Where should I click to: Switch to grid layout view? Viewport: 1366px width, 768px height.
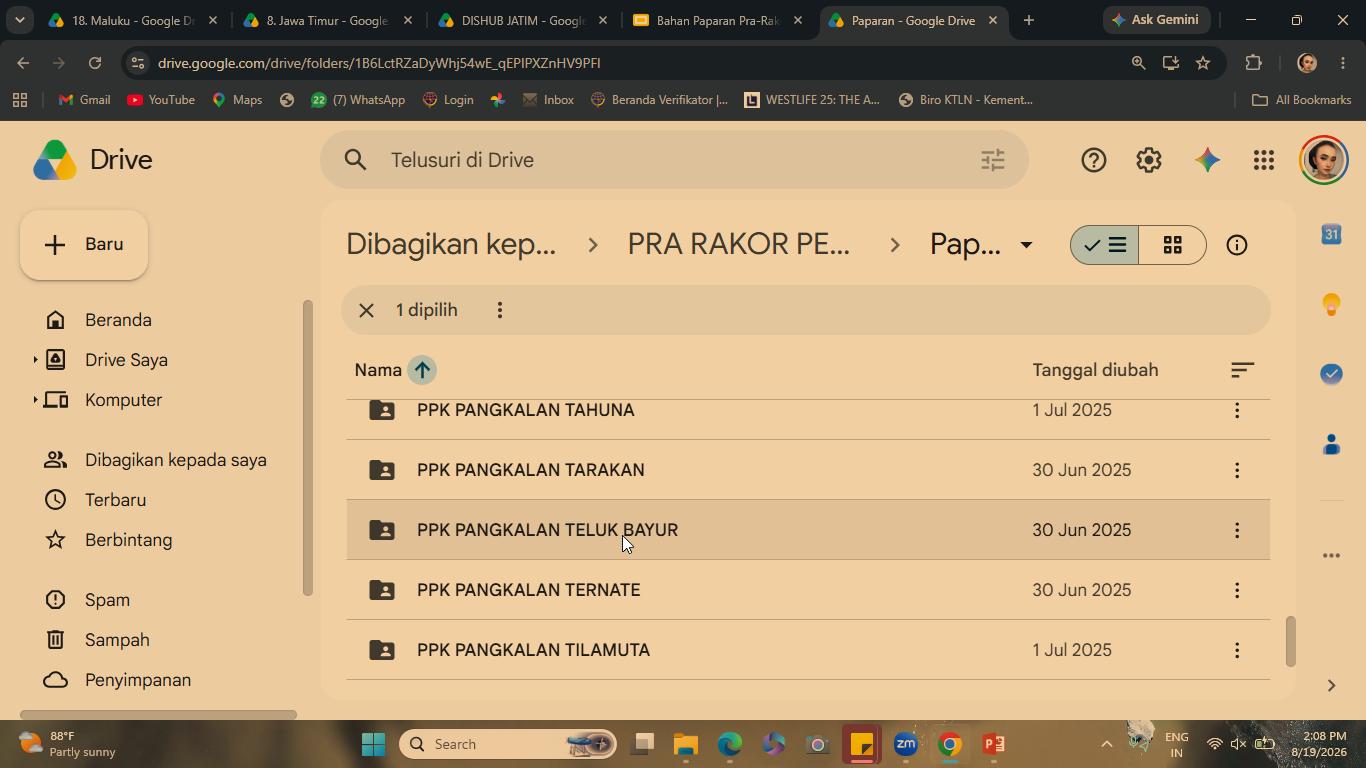coord(1173,245)
